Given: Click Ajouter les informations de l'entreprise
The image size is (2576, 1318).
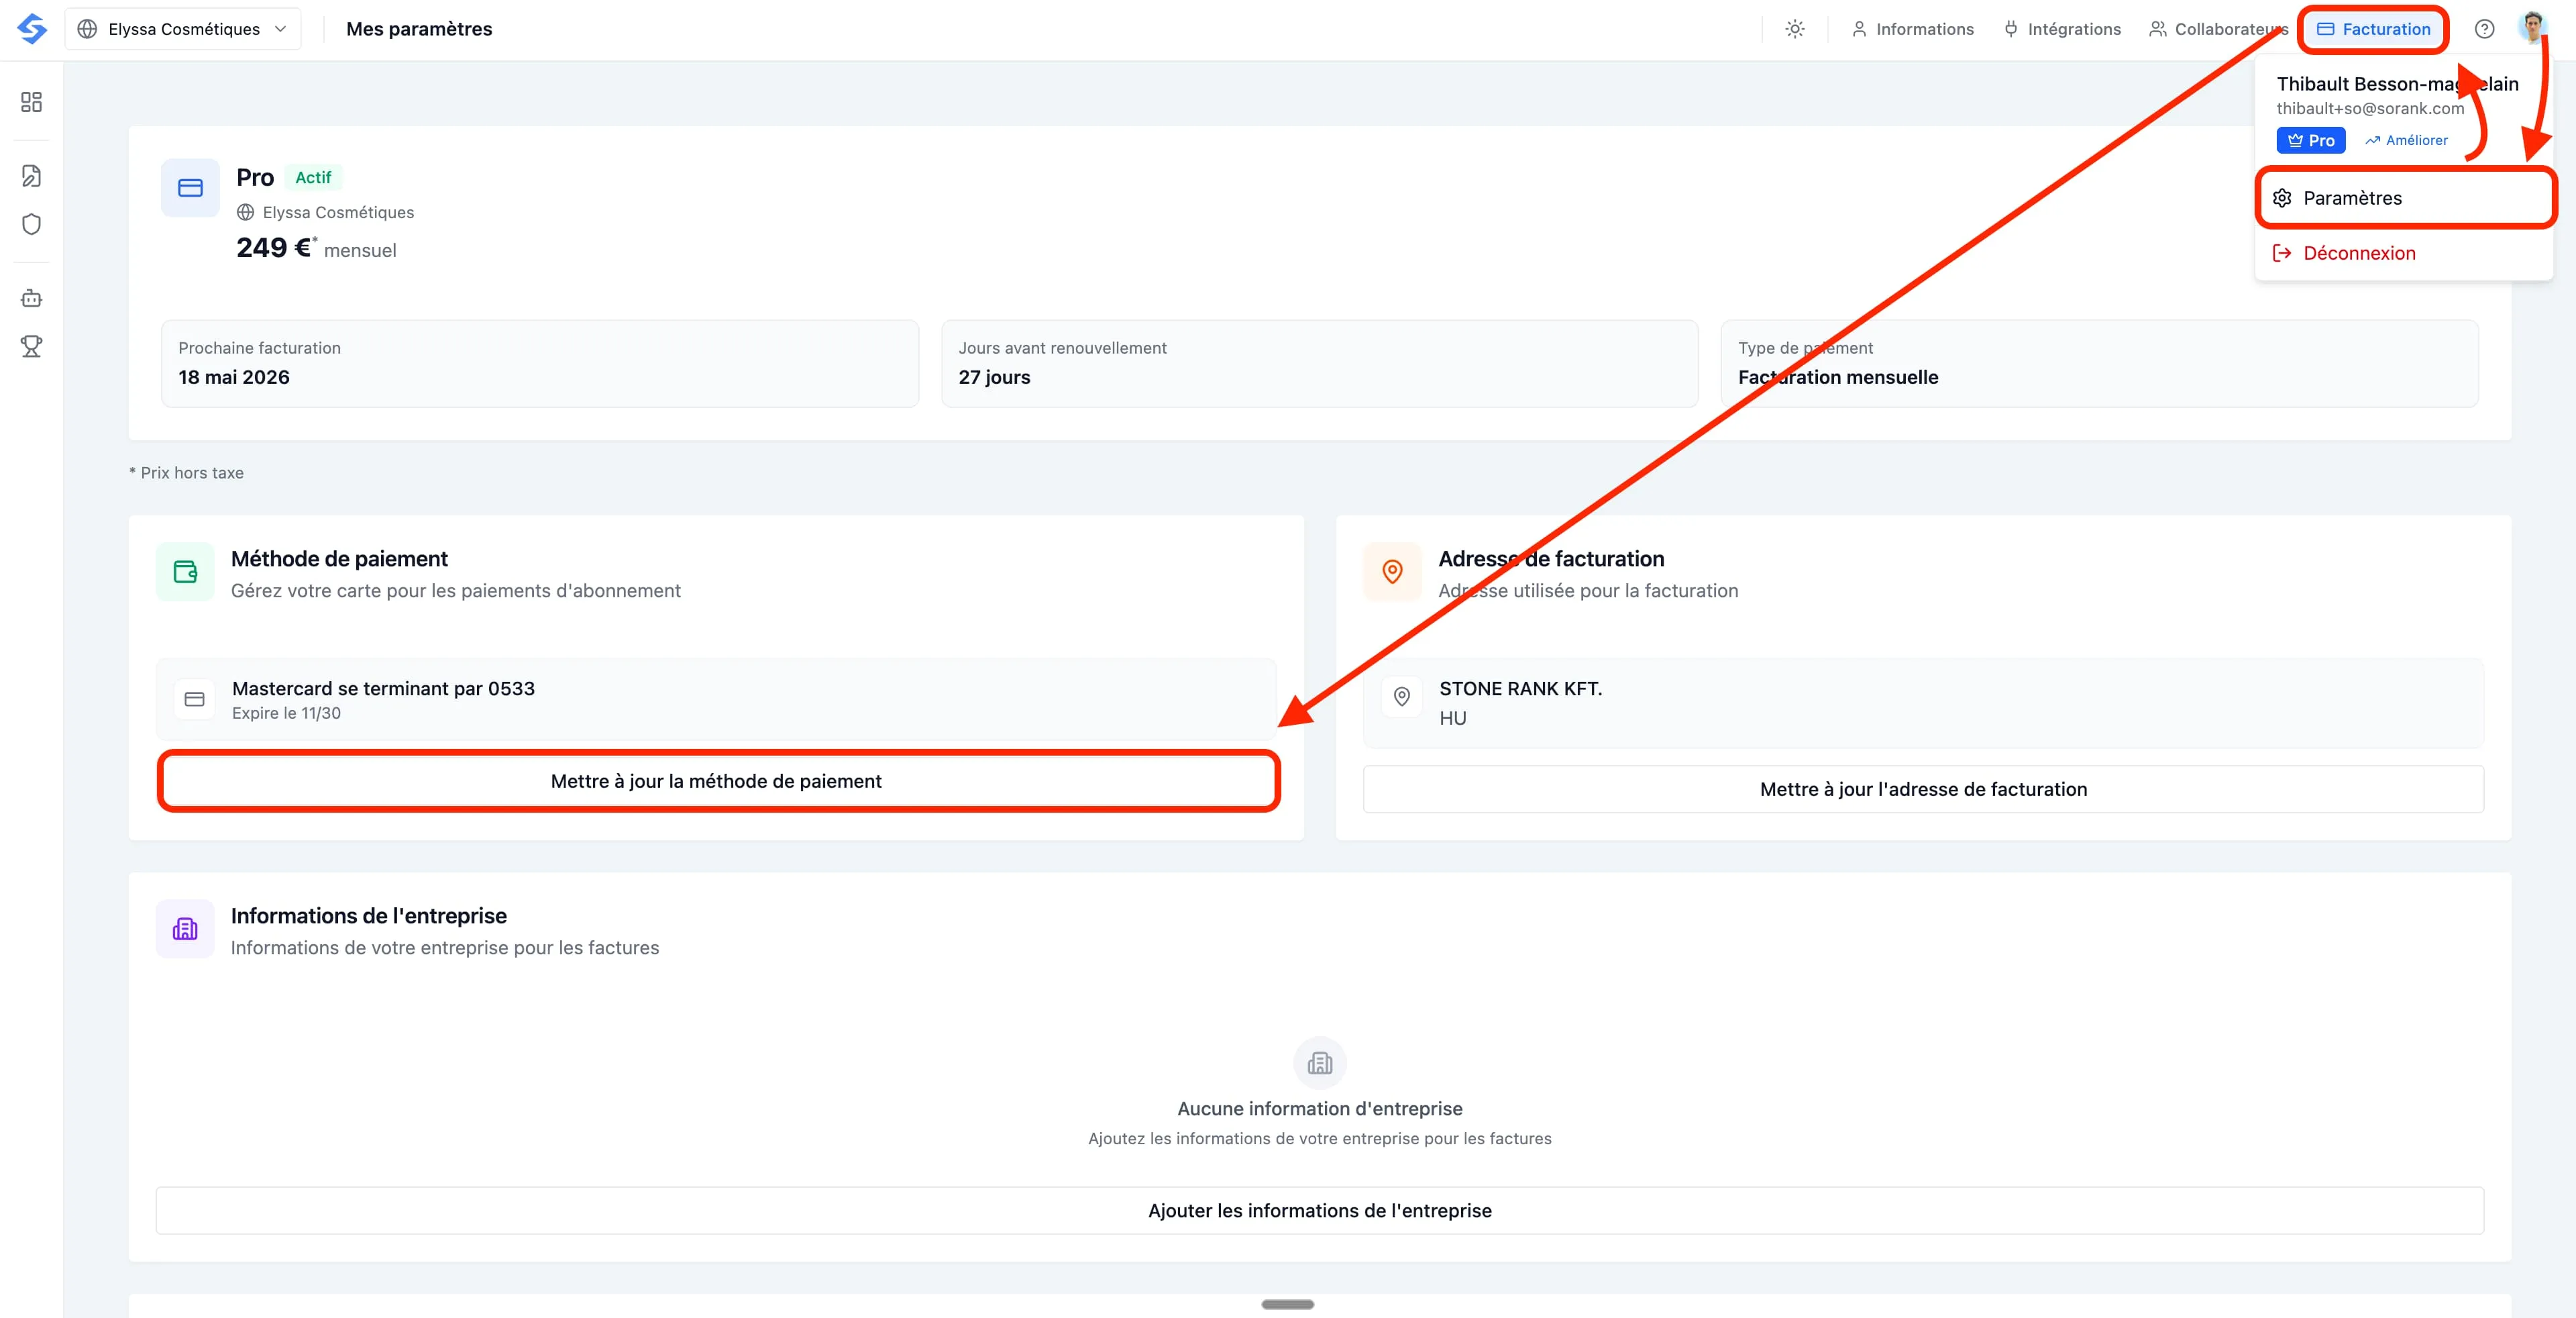Looking at the screenshot, I should 1319,1210.
